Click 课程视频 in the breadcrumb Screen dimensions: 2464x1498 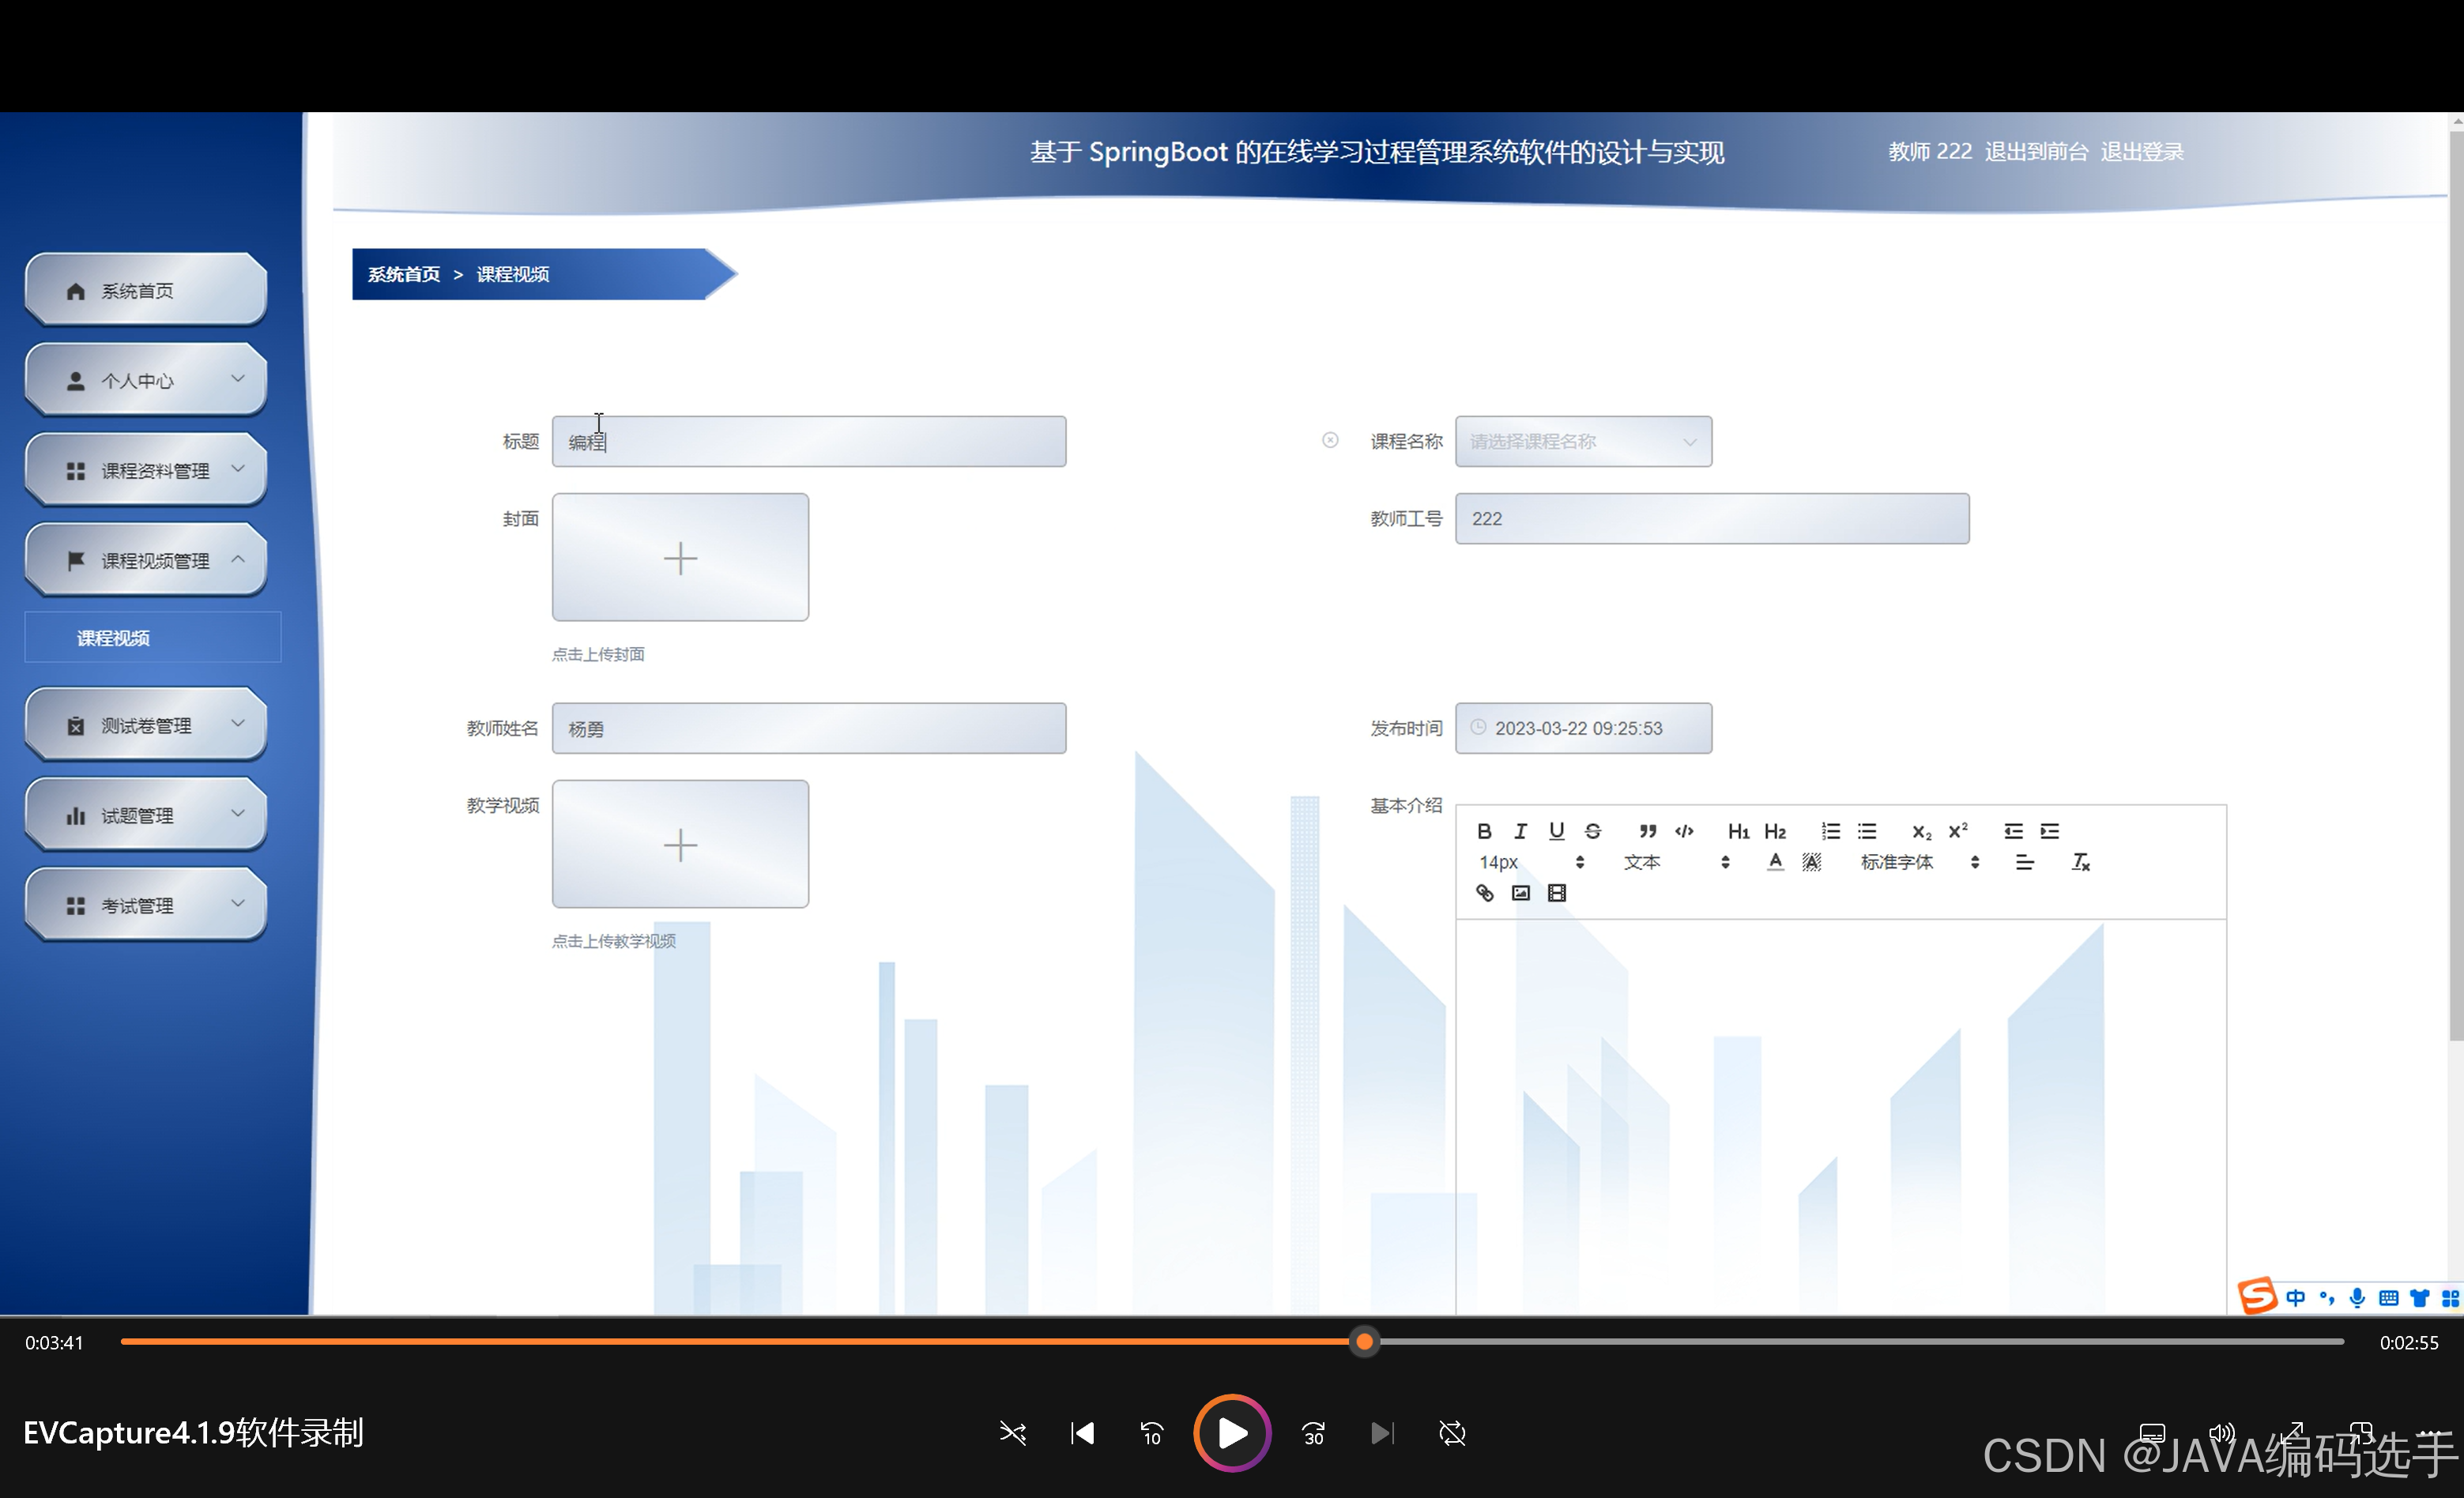coord(513,274)
